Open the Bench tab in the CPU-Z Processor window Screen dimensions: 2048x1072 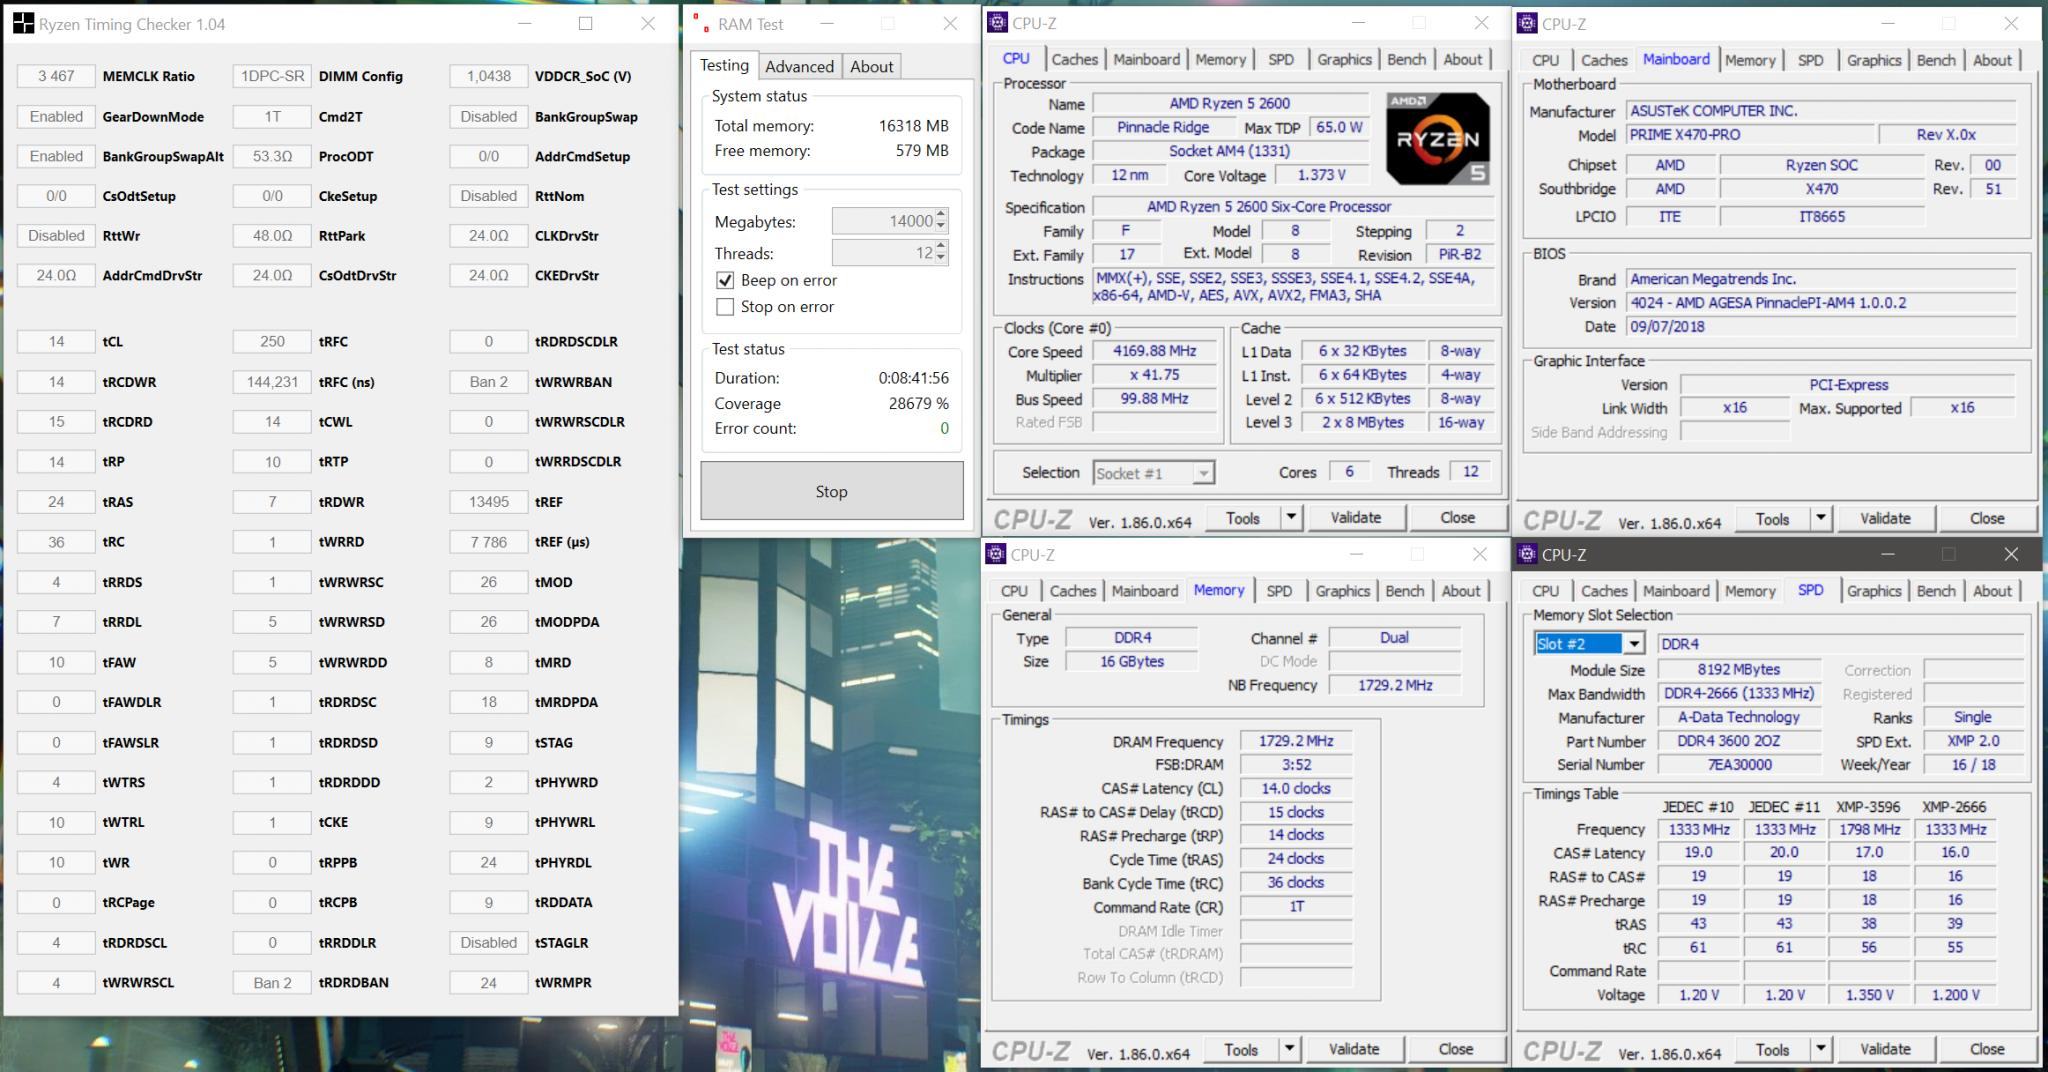(x=1406, y=59)
